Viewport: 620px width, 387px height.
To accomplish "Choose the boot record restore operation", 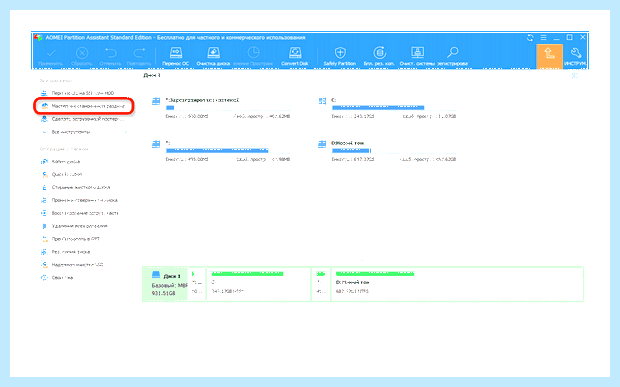I will (x=79, y=213).
